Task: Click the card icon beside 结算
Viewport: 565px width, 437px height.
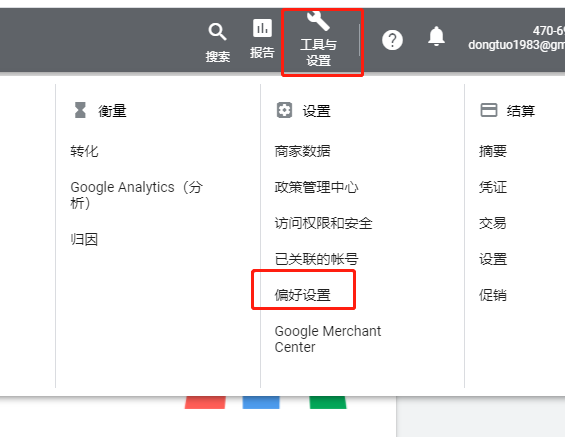Action: (x=489, y=110)
